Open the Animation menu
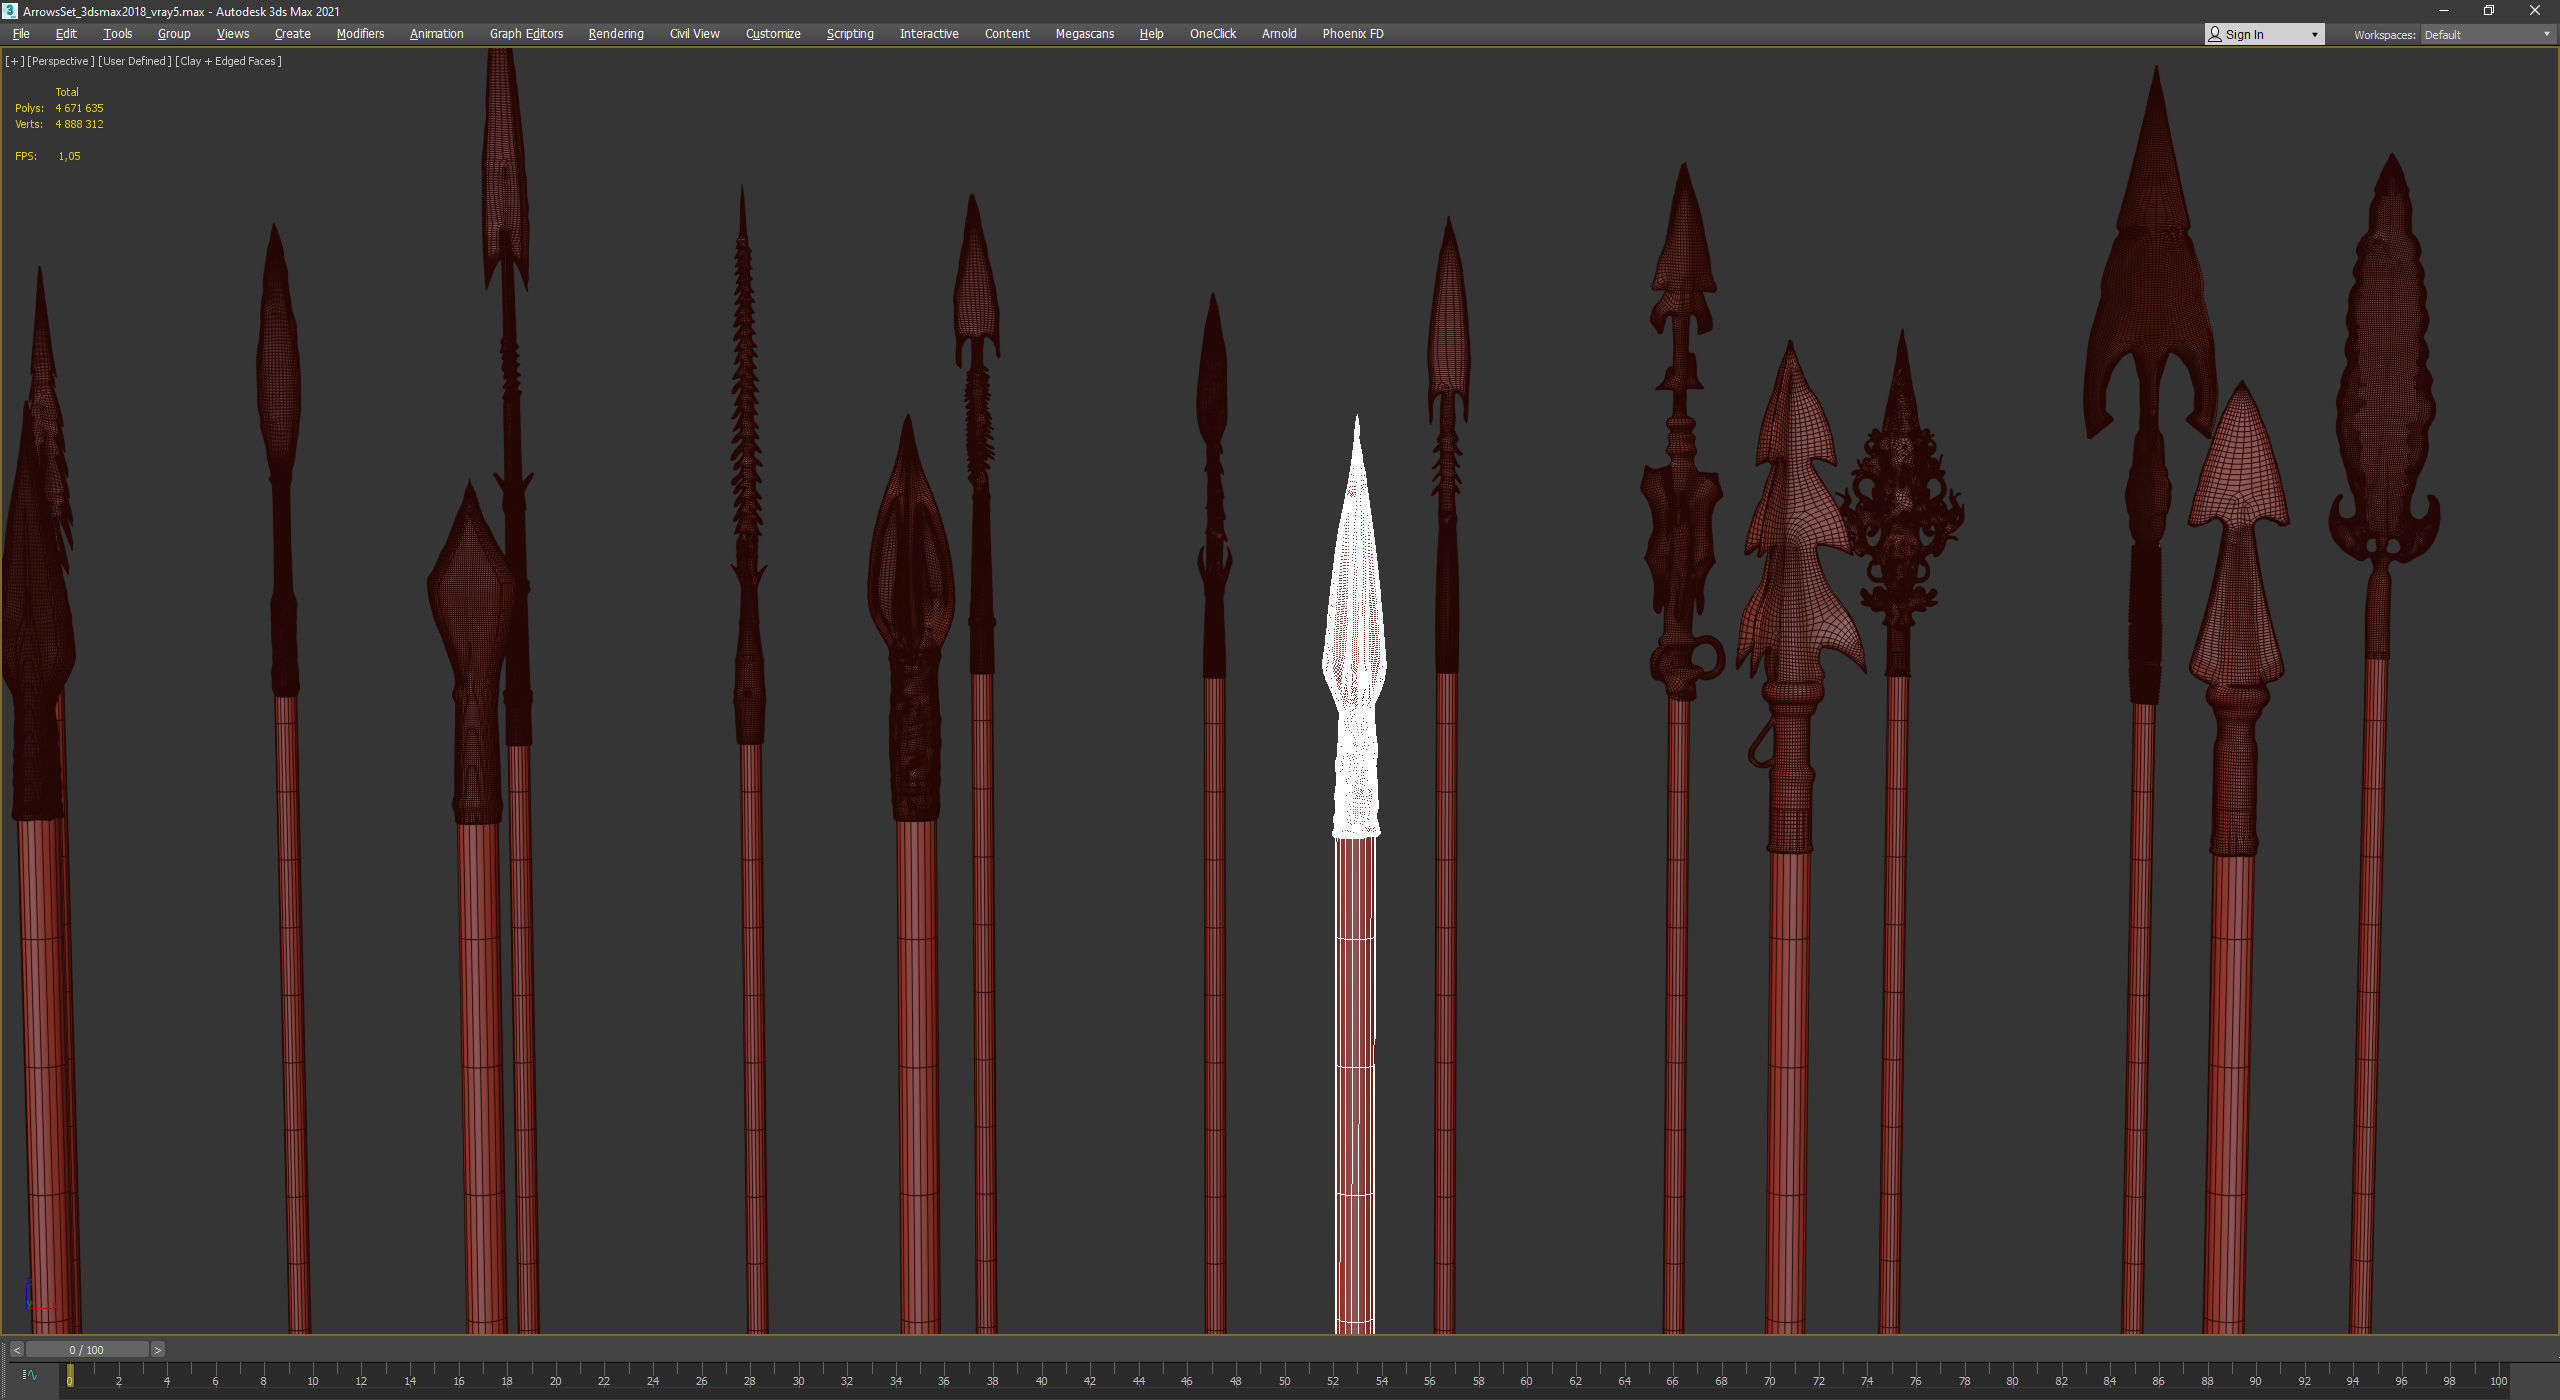Screen dimensions: 2560x1400 (437, 34)
